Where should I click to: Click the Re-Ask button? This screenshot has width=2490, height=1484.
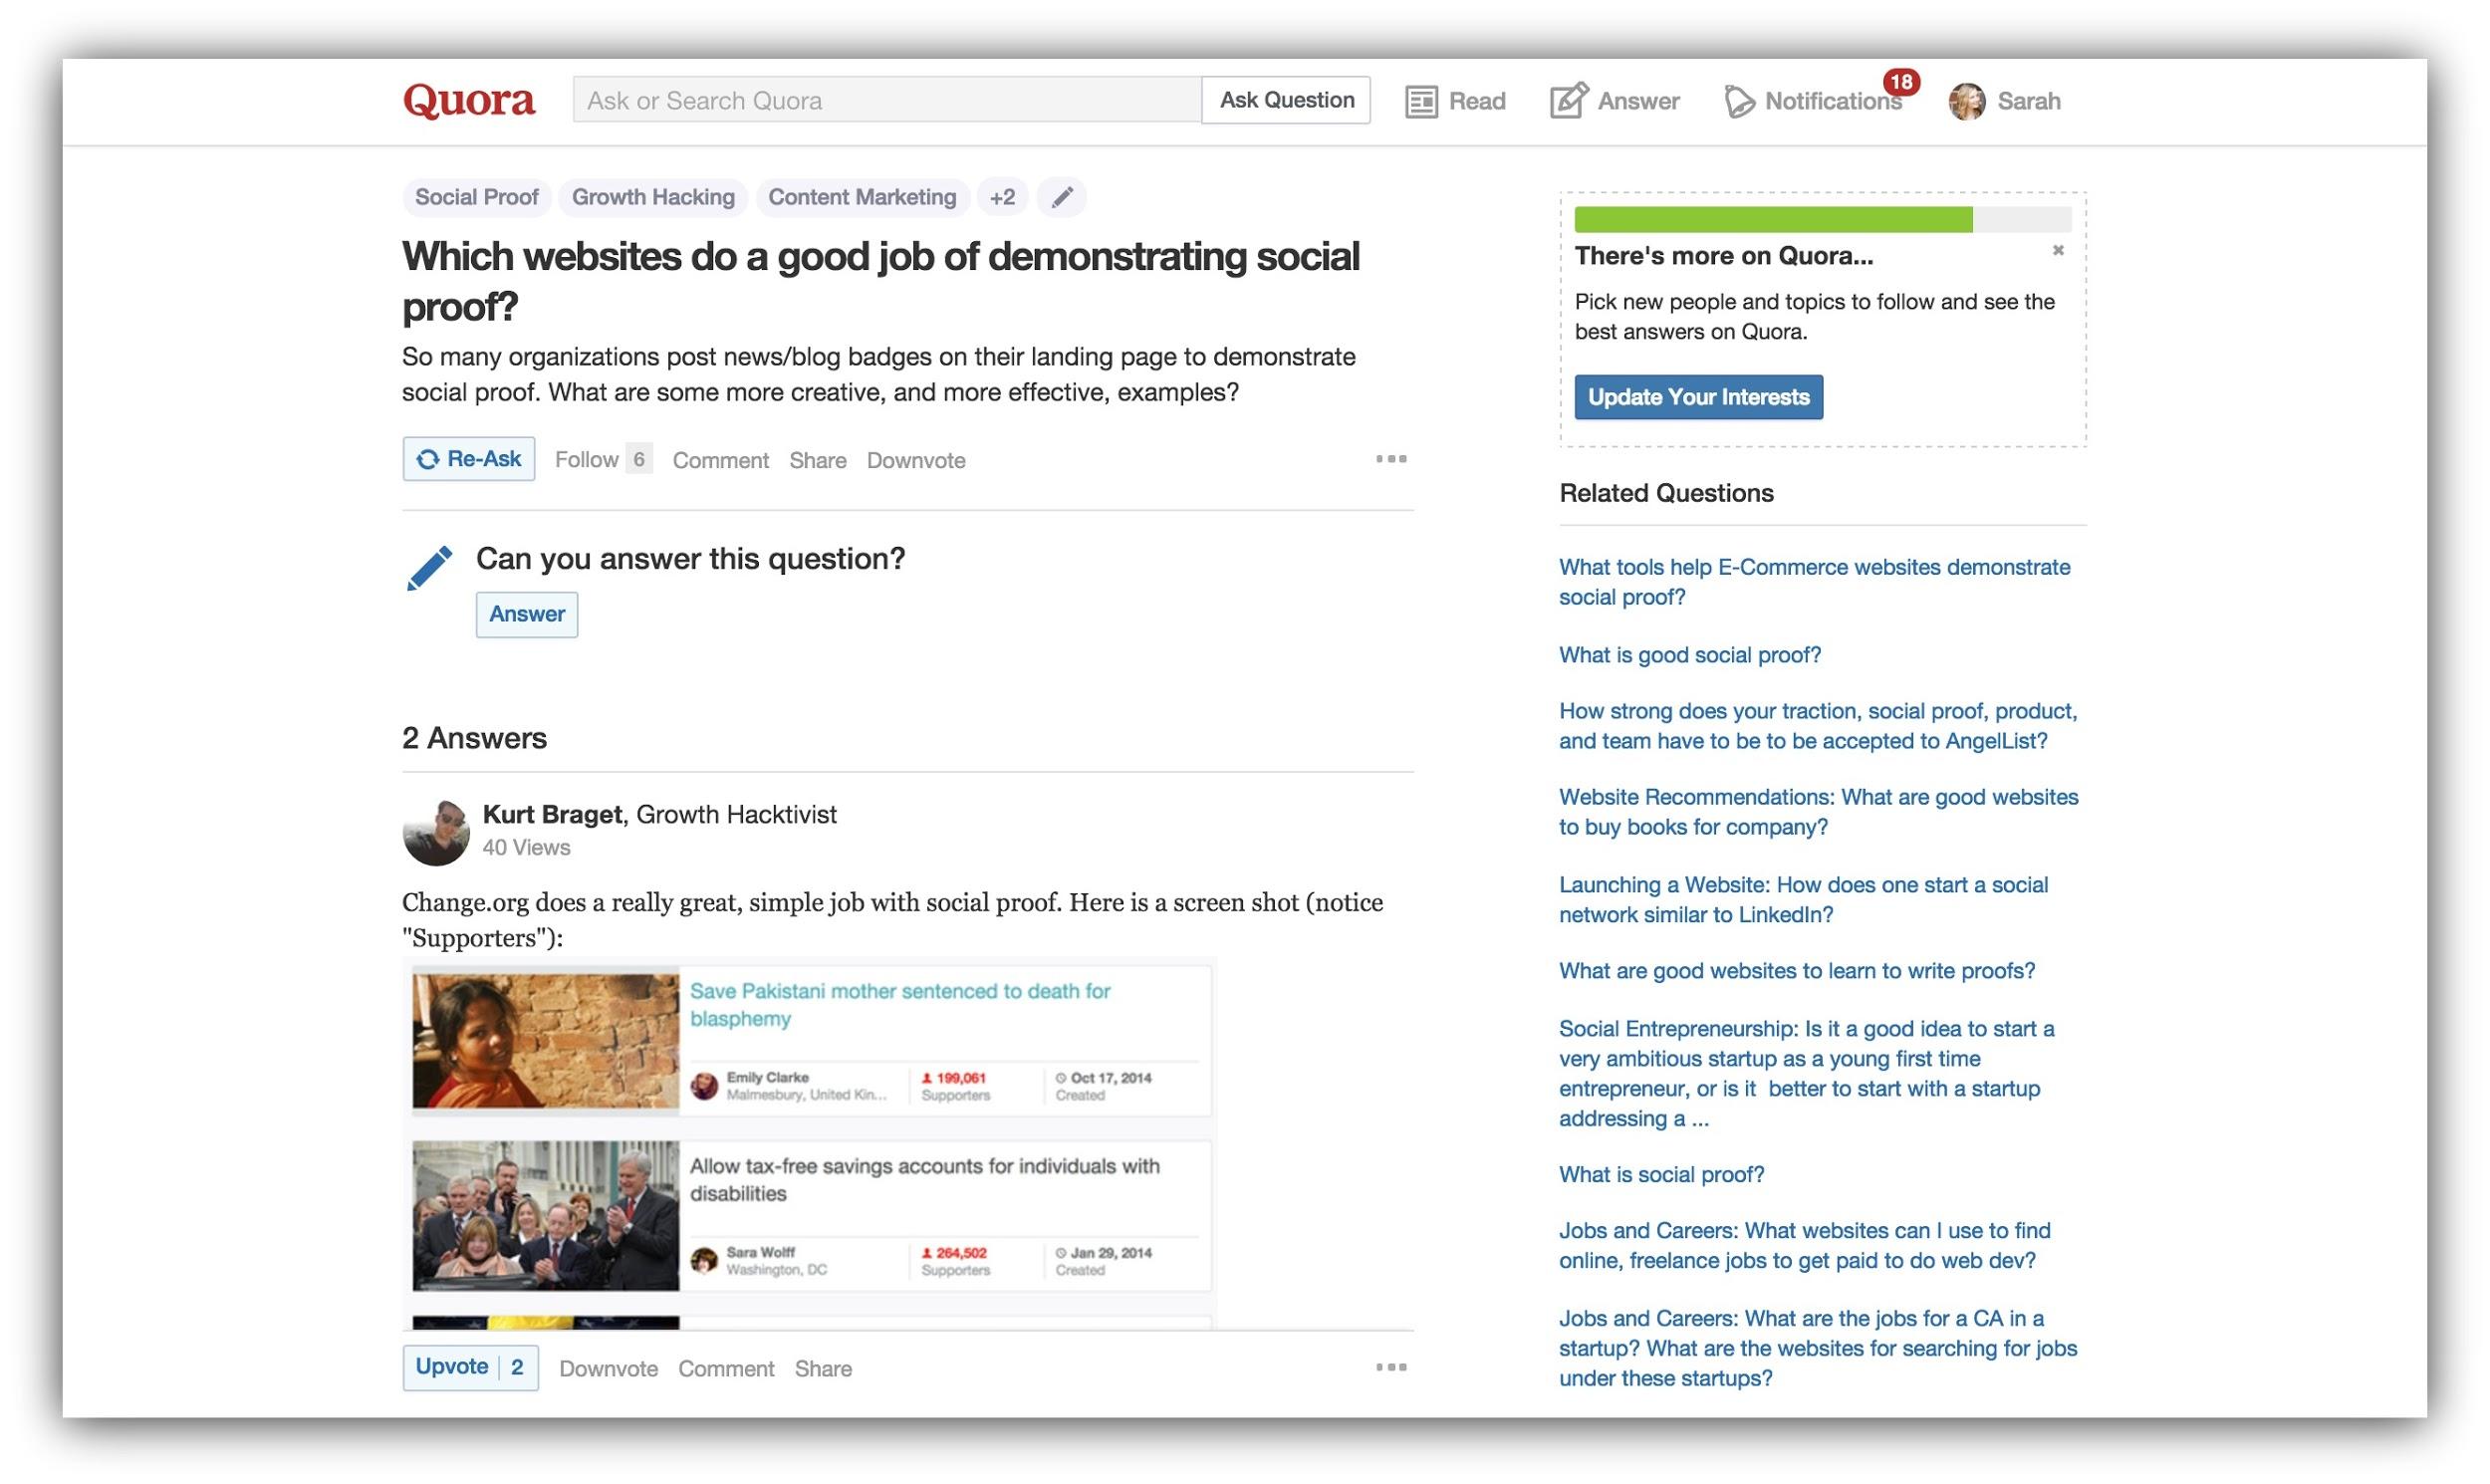click(469, 459)
